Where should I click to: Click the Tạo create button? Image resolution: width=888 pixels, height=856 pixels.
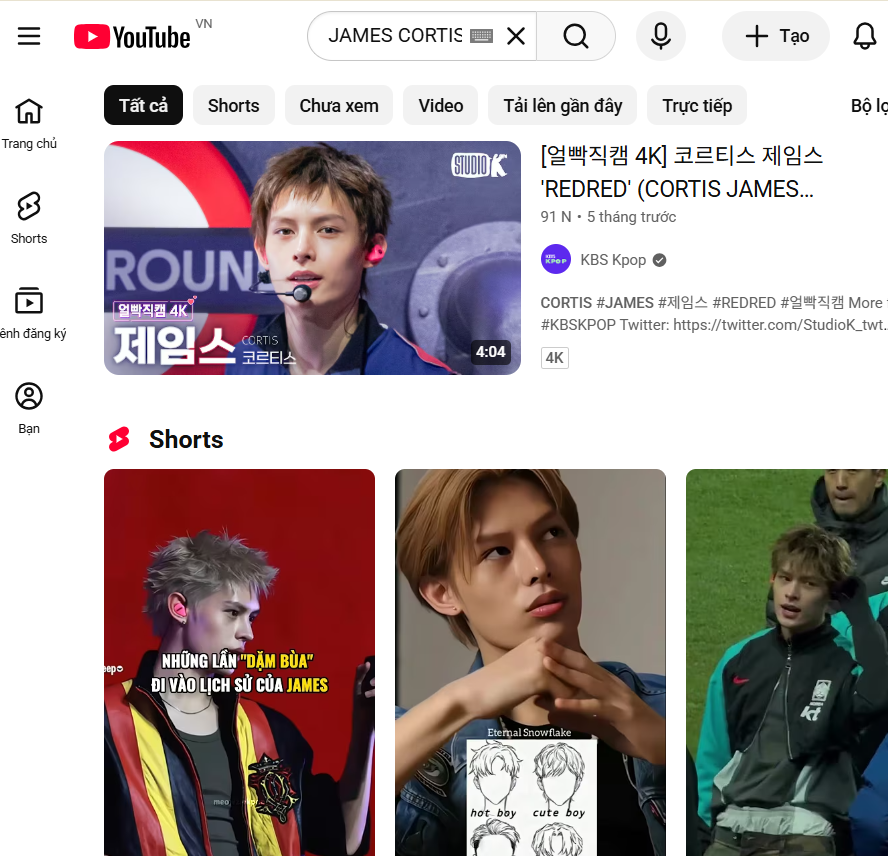776,36
